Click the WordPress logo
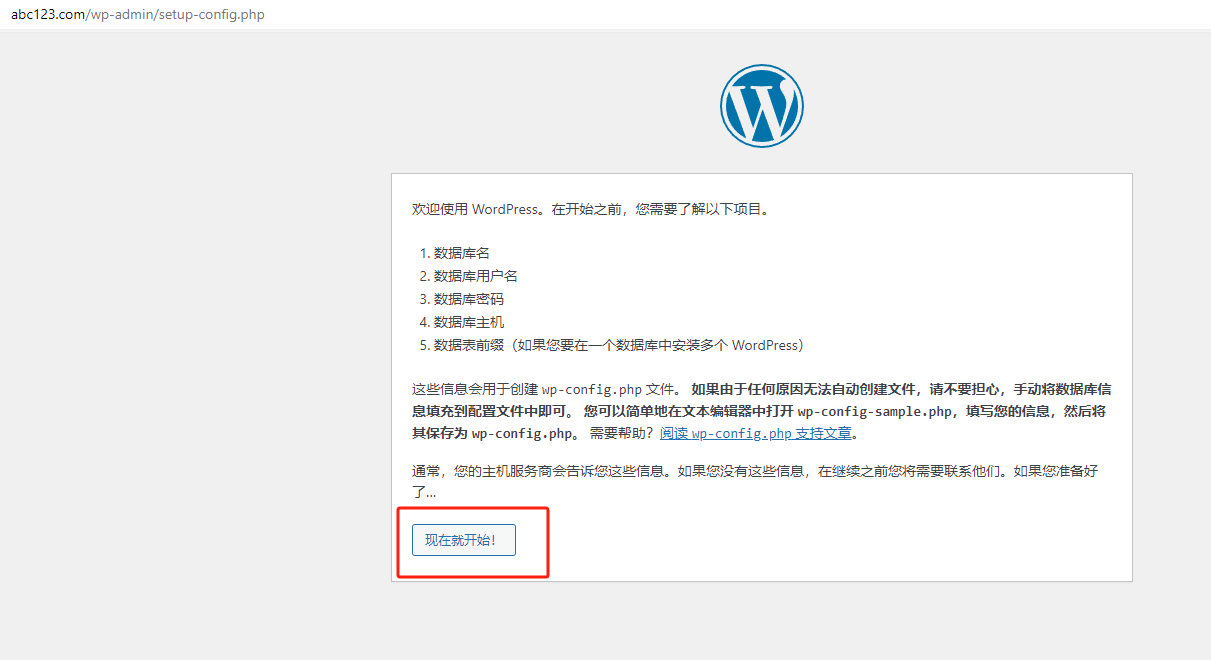1211x660 pixels. click(762, 106)
